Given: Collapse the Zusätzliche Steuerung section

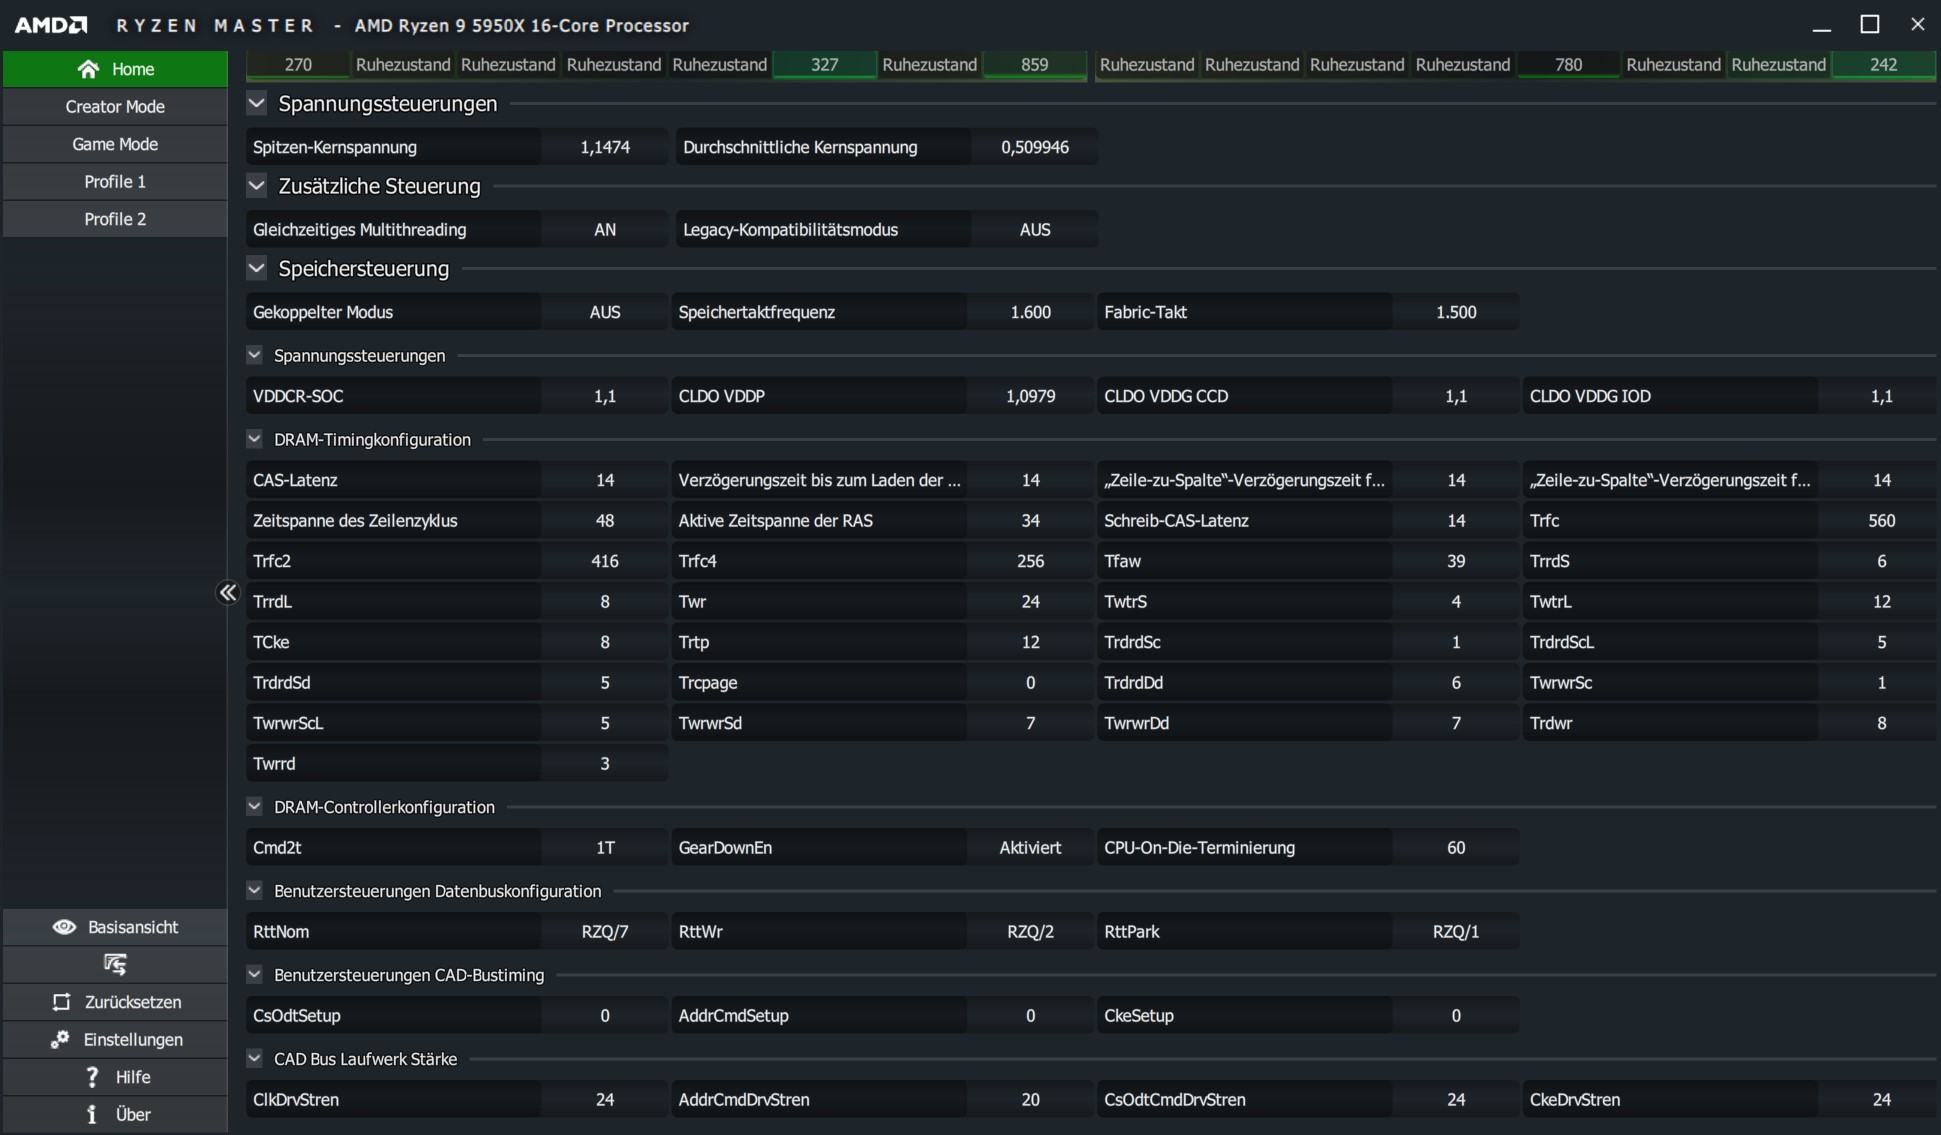Looking at the screenshot, I should click(x=257, y=185).
